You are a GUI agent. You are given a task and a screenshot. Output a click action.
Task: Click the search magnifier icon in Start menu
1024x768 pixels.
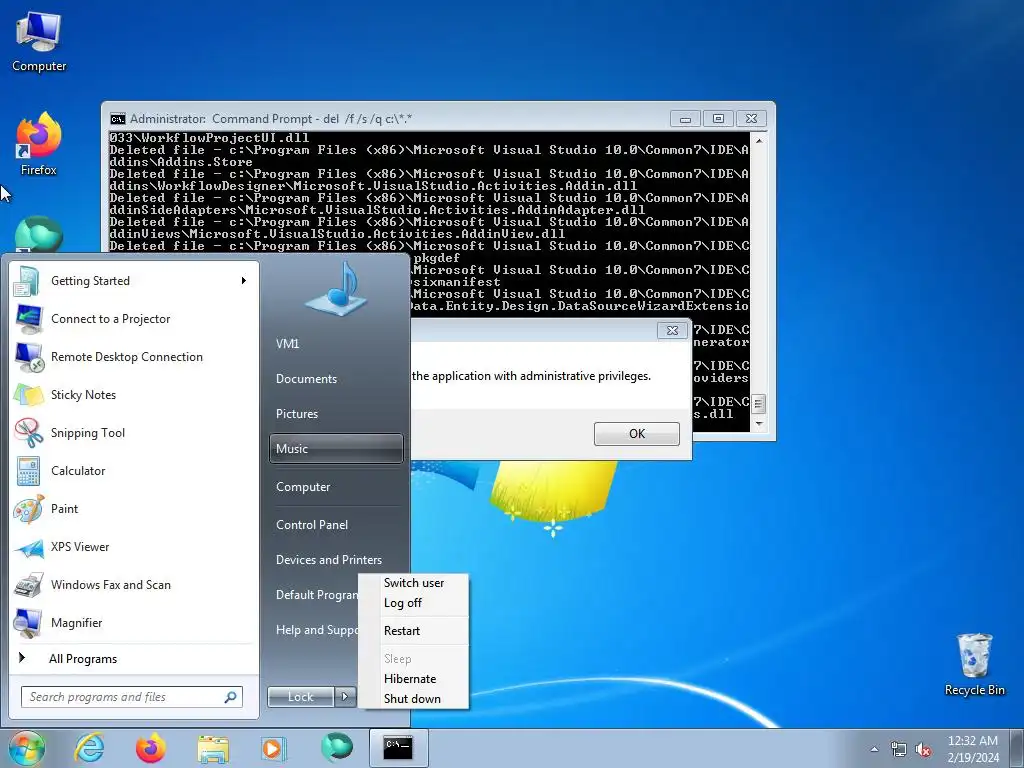point(231,697)
